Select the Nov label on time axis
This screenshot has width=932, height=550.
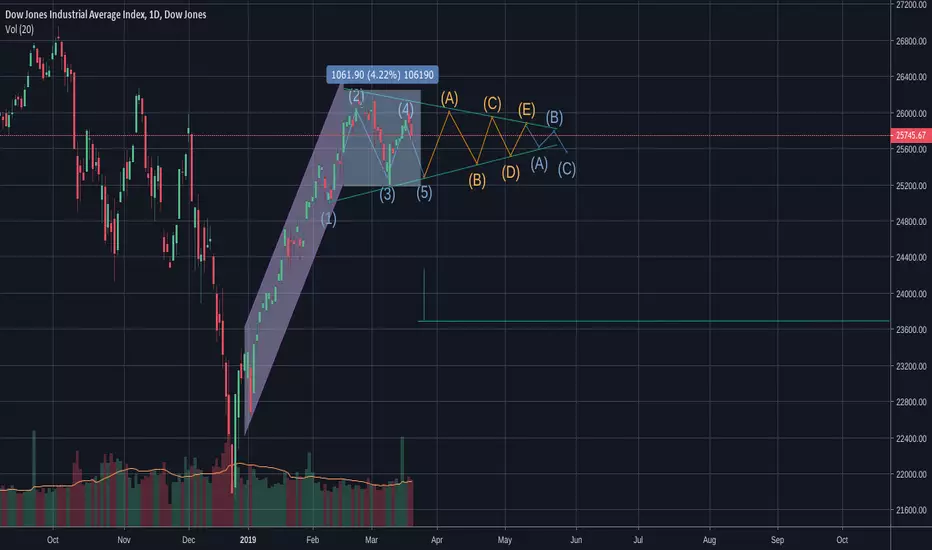[x=124, y=540]
